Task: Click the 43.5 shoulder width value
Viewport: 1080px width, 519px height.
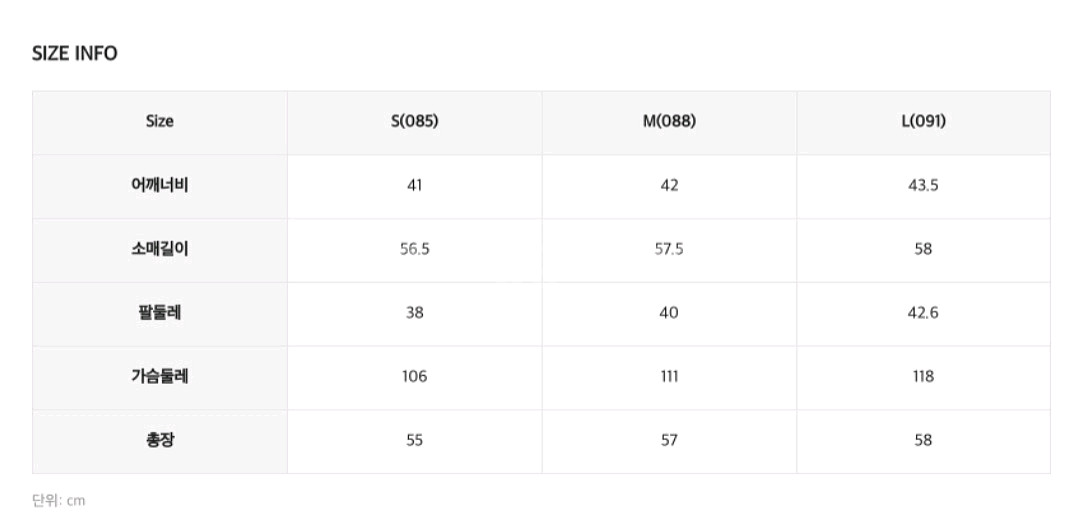Action: click(x=923, y=185)
